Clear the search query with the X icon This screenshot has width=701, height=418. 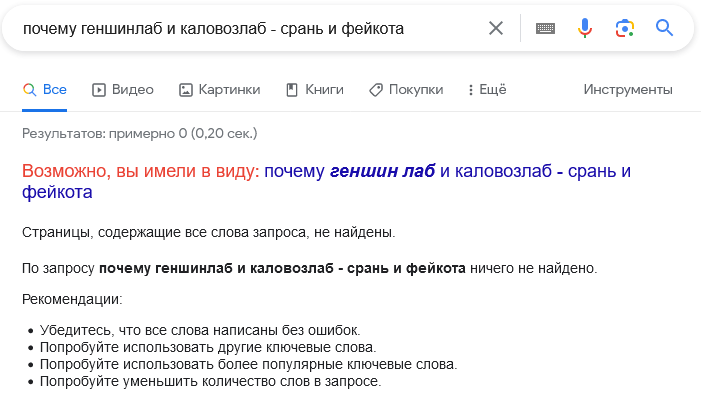[x=496, y=28]
